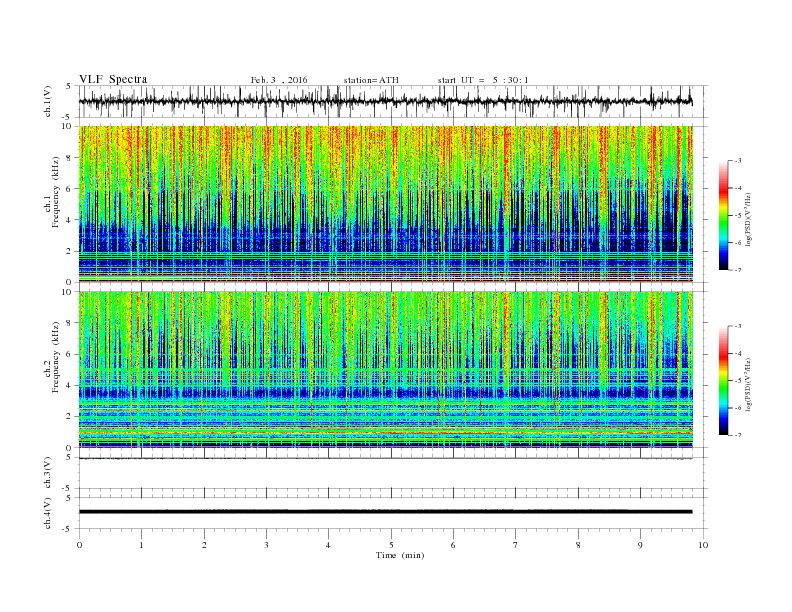This screenshot has height=612, width=792.
Task: Click the "6" kHz tick of ch.2 spectrogram
Action: point(70,354)
